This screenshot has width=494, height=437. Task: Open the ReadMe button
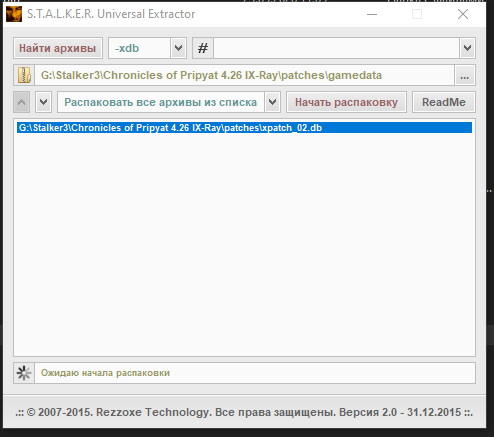pyautogui.click(x=444, y=102)
